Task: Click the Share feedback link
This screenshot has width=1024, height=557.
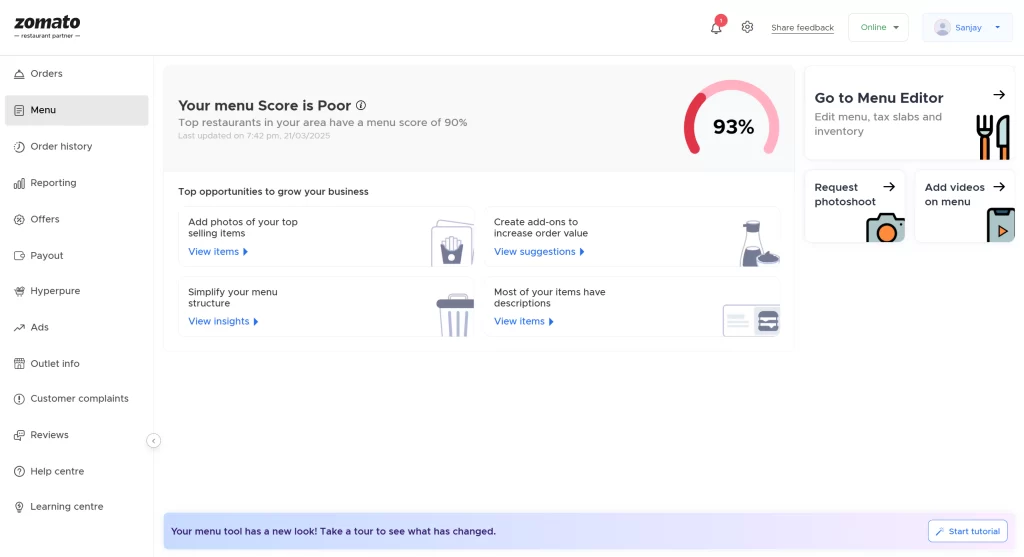Action: (802, 28)
